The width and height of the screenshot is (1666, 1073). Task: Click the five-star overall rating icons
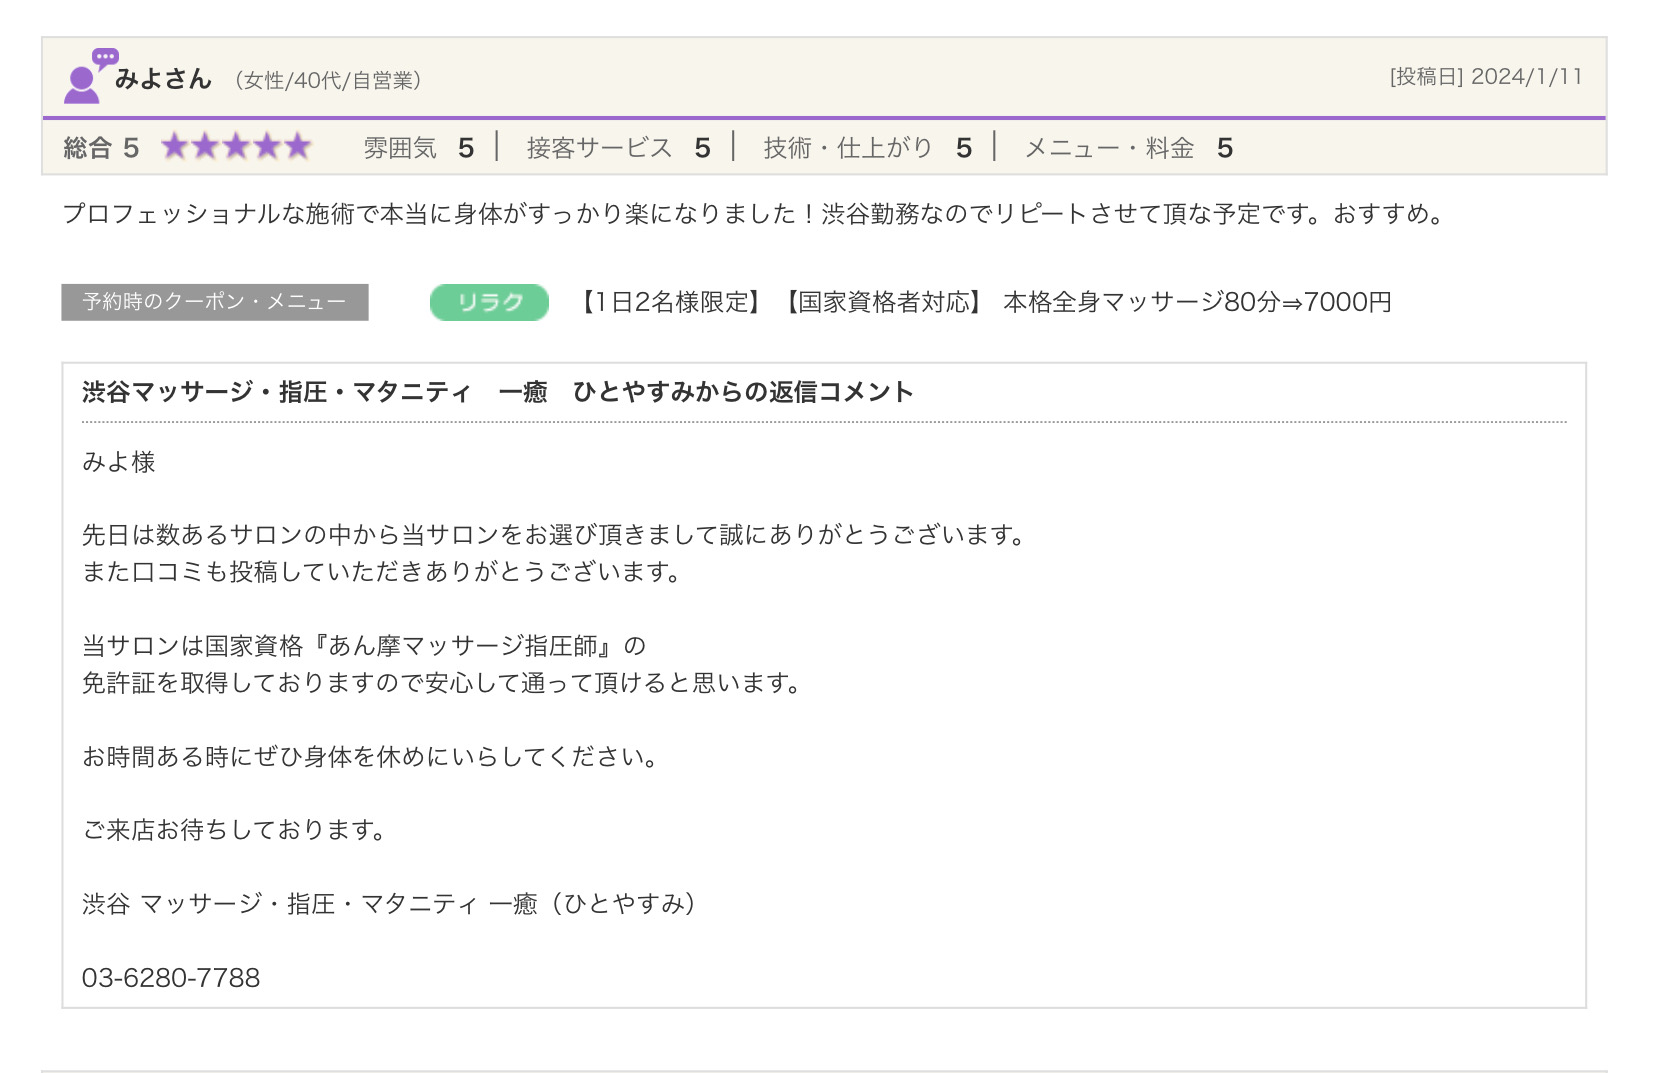point(237,147)
